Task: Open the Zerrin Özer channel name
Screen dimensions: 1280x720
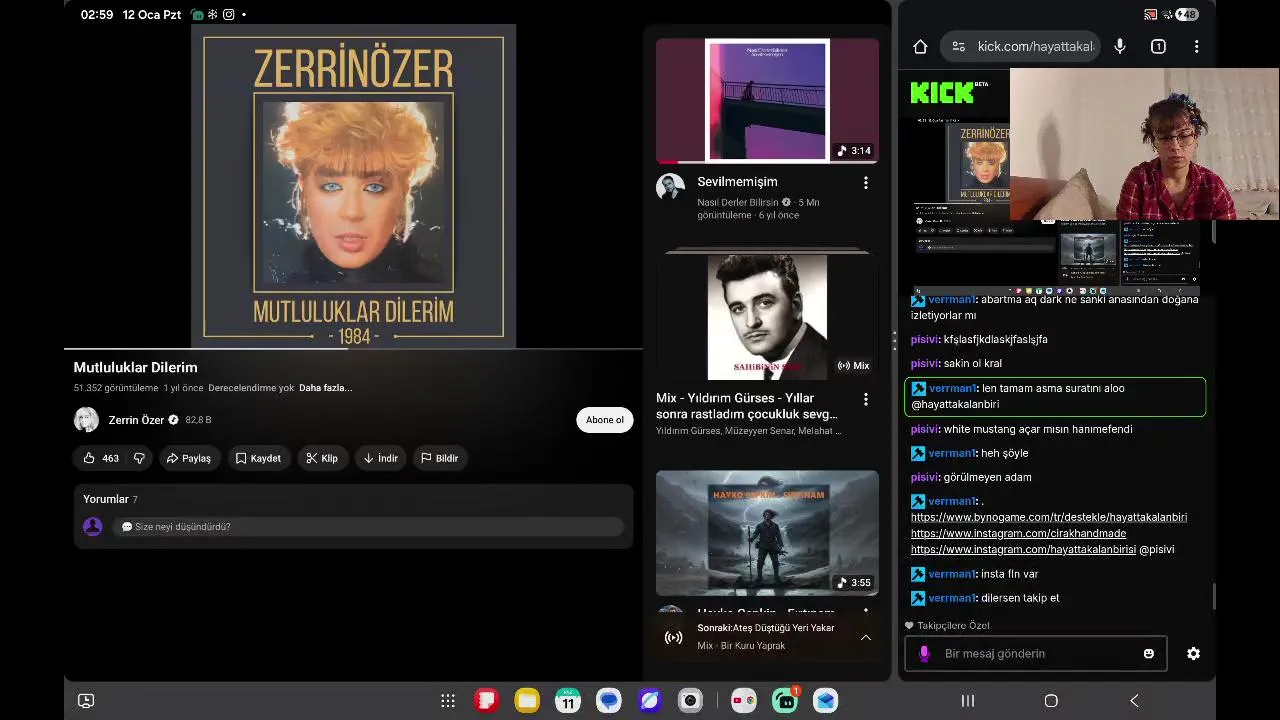Action: [x=136, y=420]
